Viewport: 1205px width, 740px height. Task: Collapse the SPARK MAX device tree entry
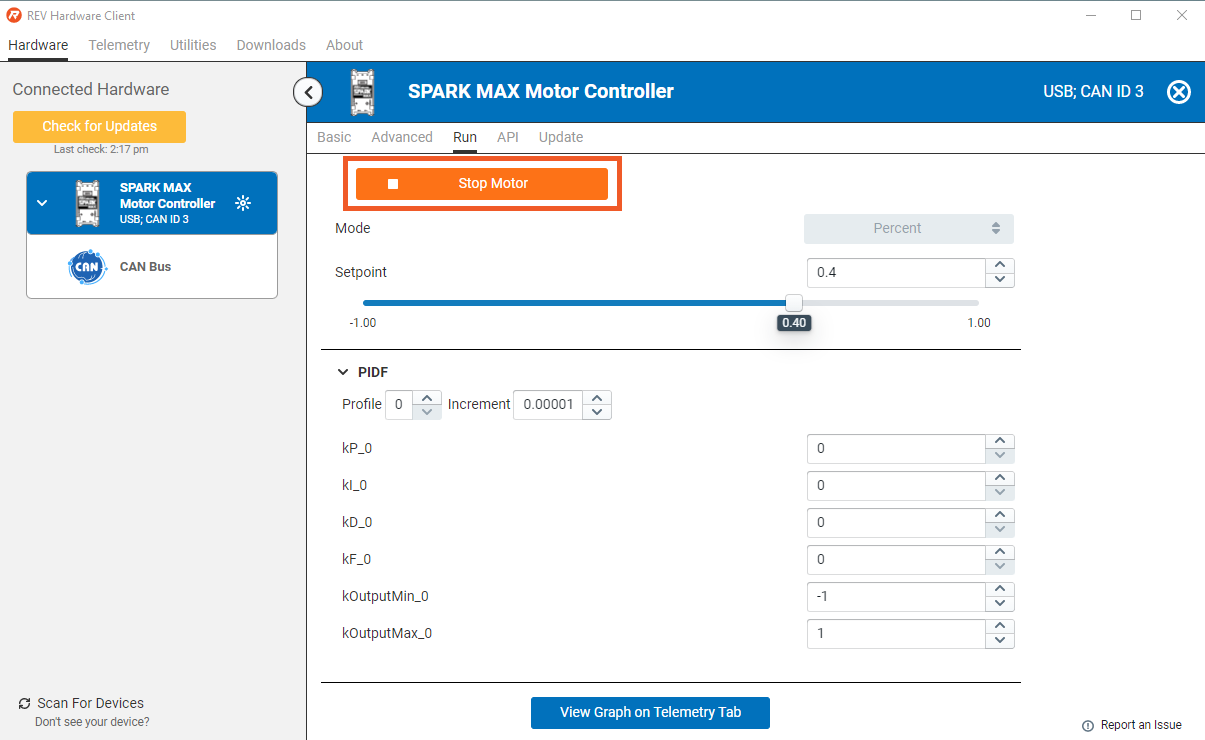pos(42,203)
